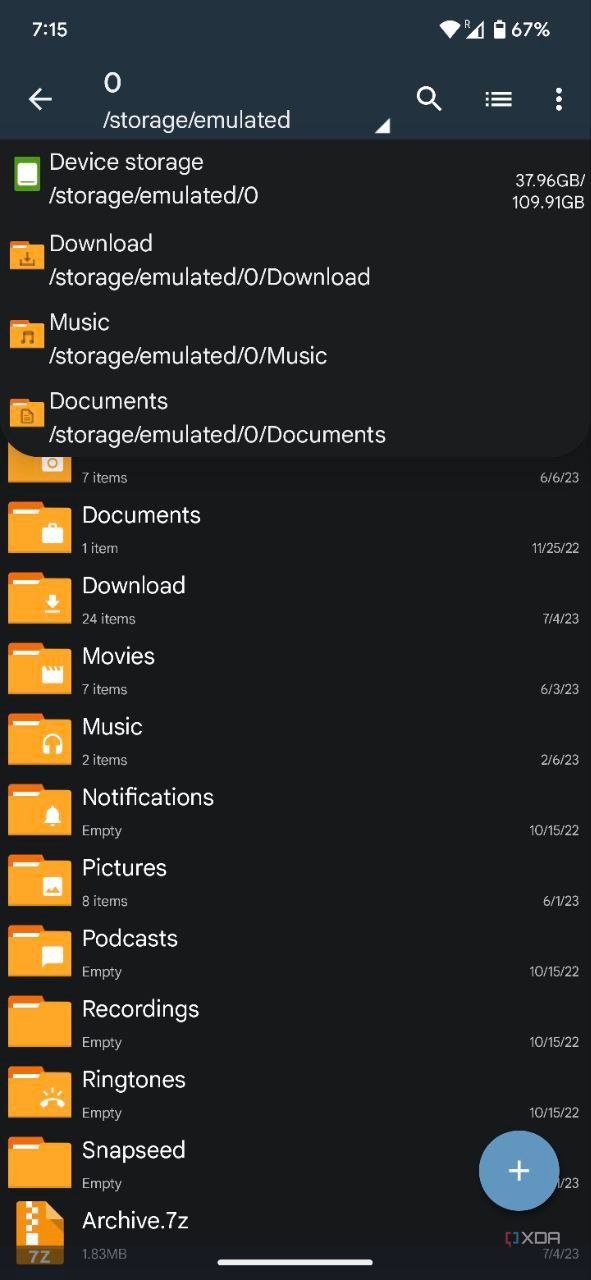Open the Movies folder

pyautogui.click(x=200, y=668)
